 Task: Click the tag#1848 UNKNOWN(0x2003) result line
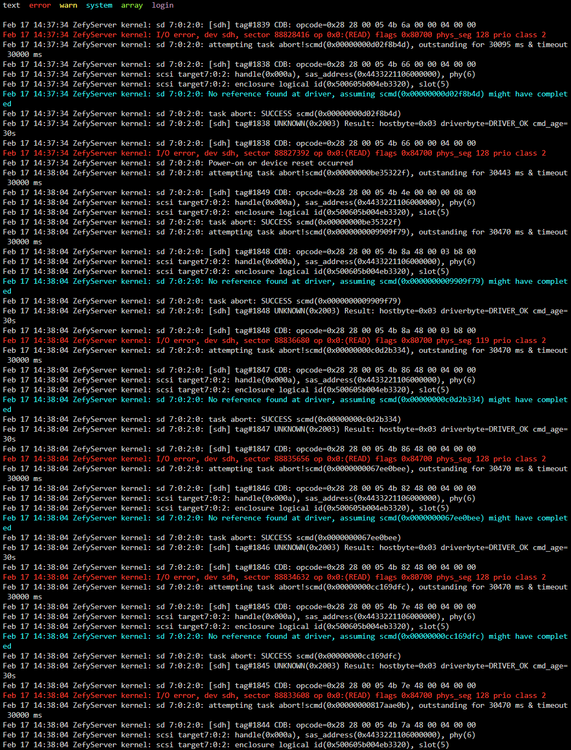[x=285, y=316]
